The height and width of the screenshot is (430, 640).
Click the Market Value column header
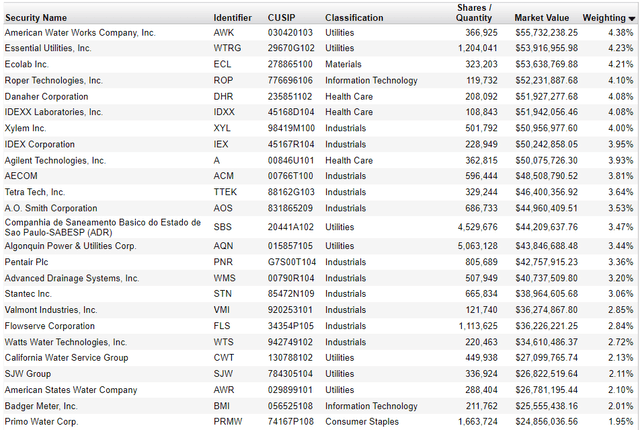click(542, 18)
